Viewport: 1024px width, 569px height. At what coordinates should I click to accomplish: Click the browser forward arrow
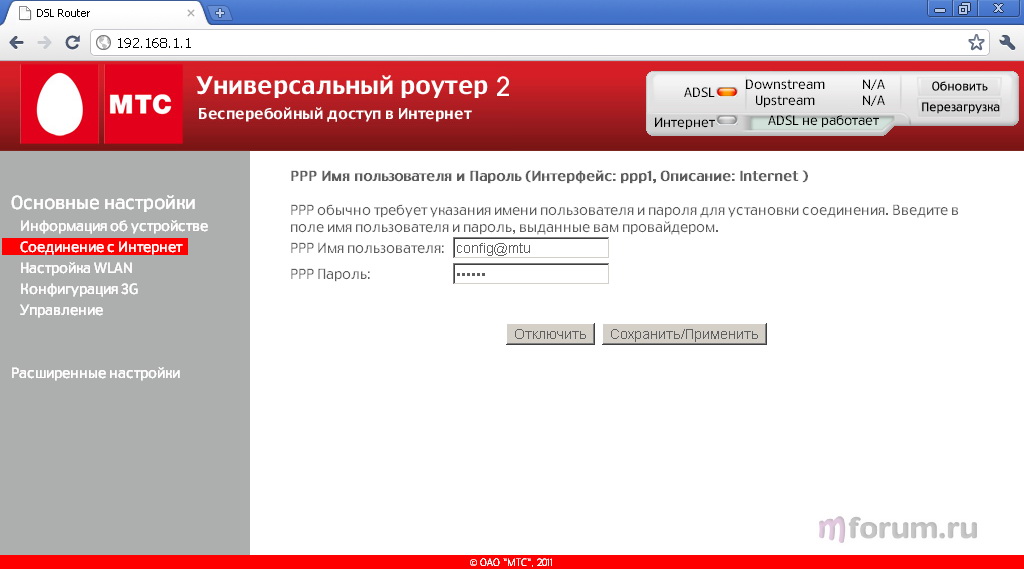click(x=44, y=43)
